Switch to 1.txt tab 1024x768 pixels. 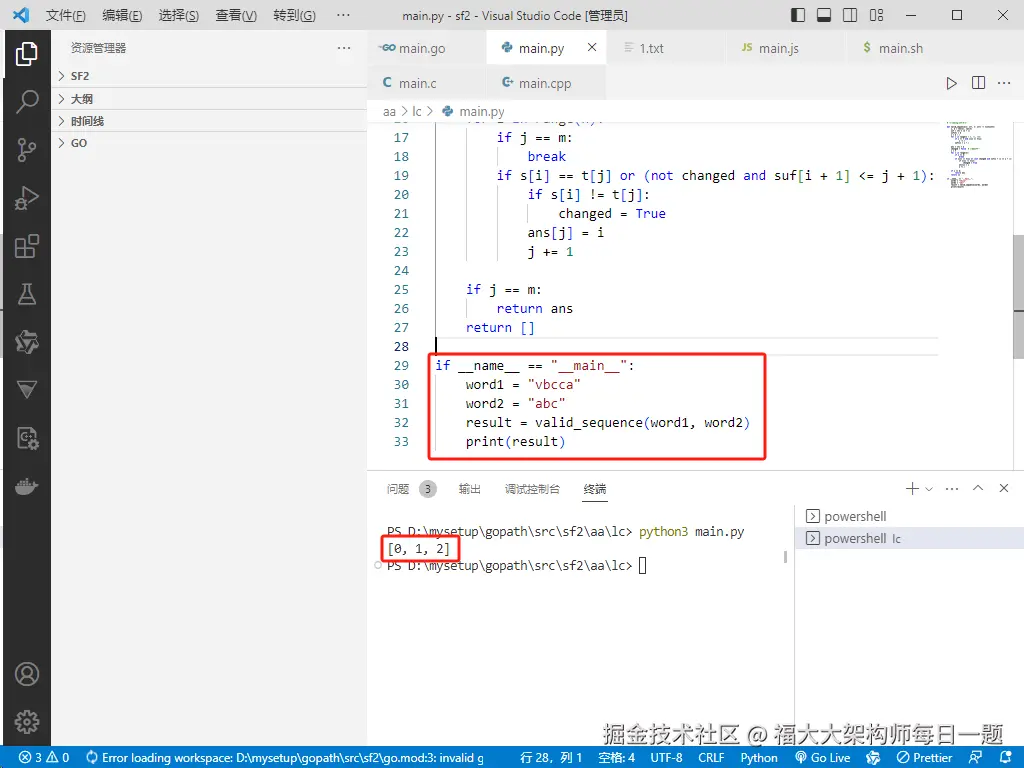(x=666, y=48)
